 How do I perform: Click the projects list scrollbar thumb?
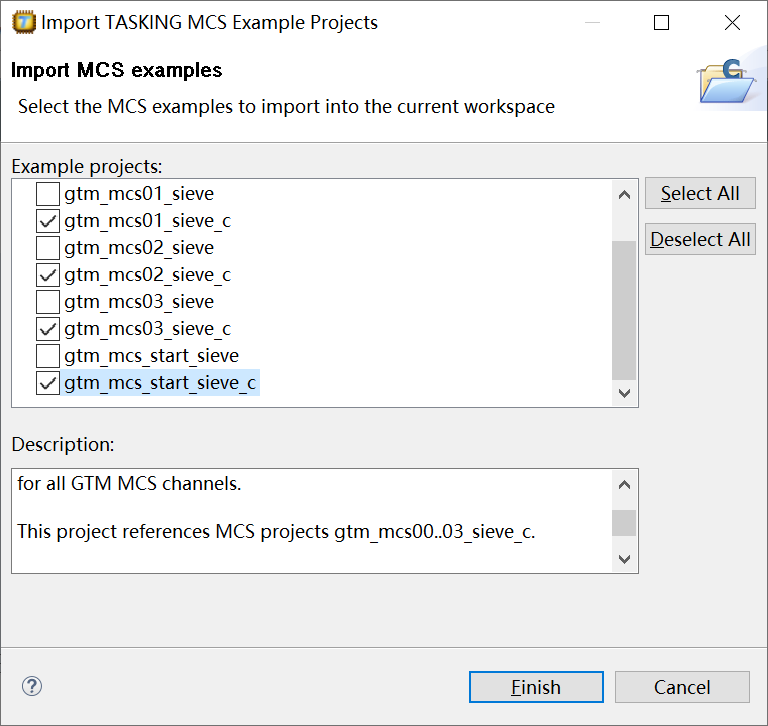624,310
